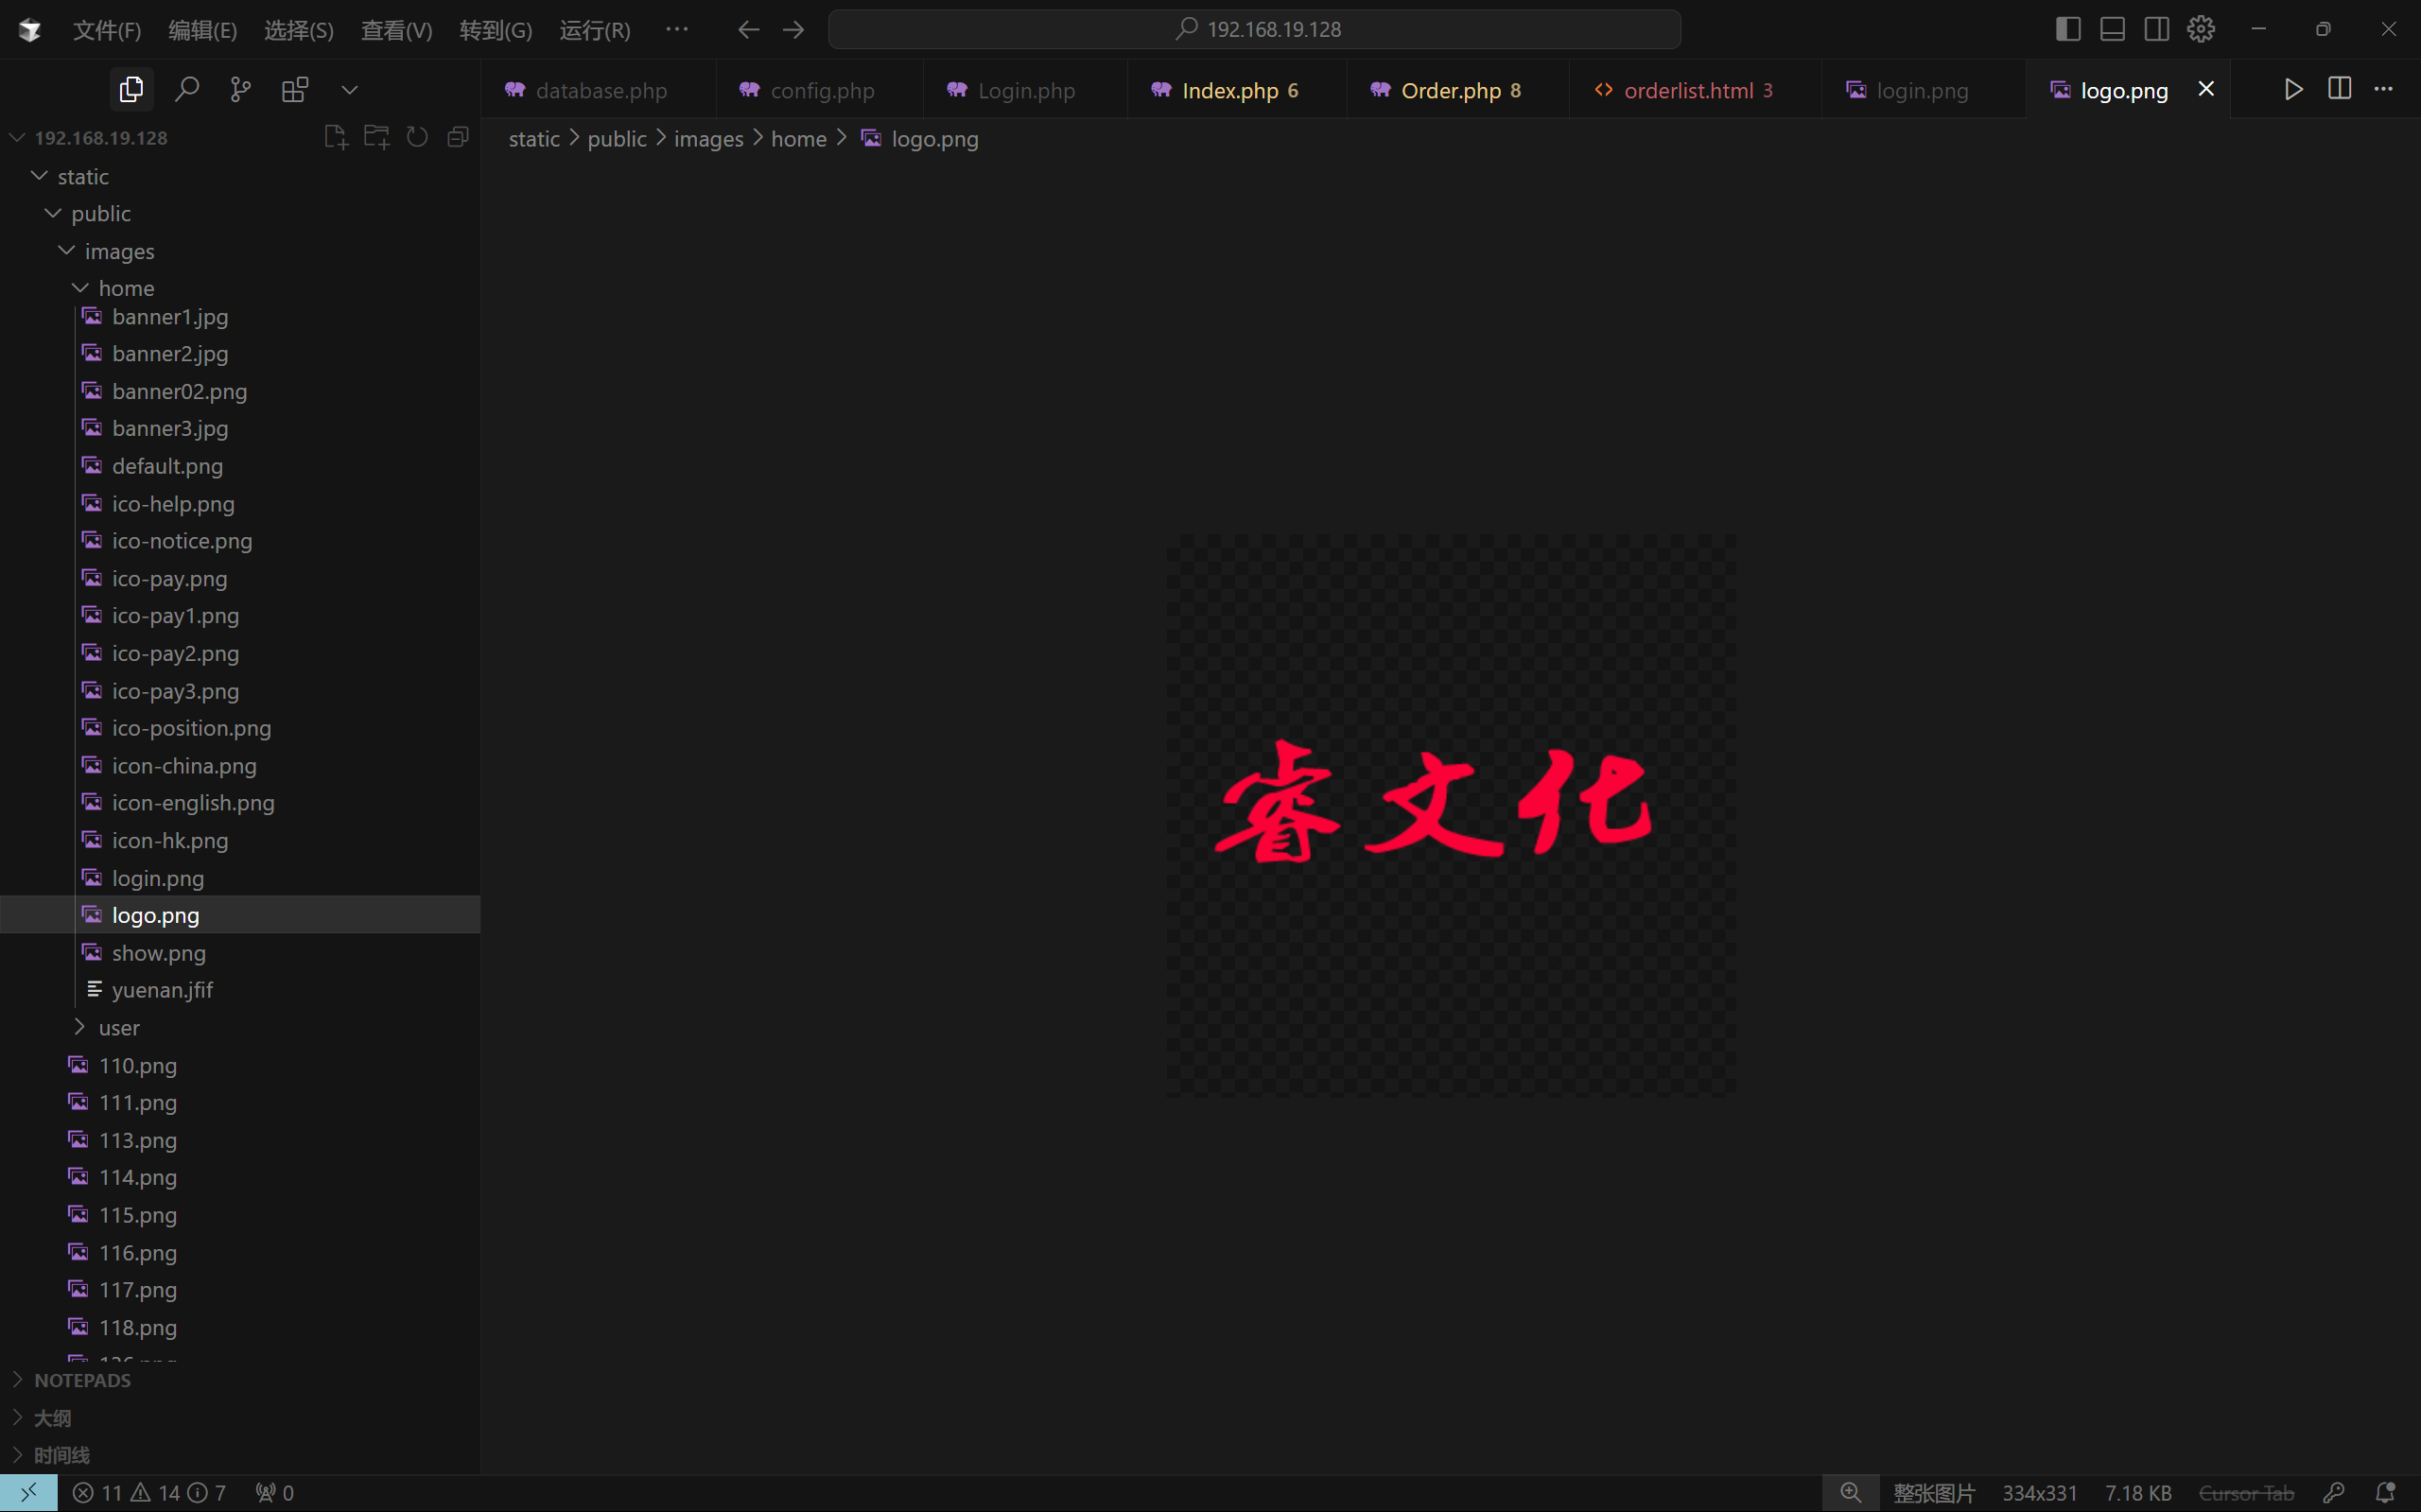2421x1512 pixels.
Task: Toggle the secondary sidebar layout button
Action: [2156, 29]
